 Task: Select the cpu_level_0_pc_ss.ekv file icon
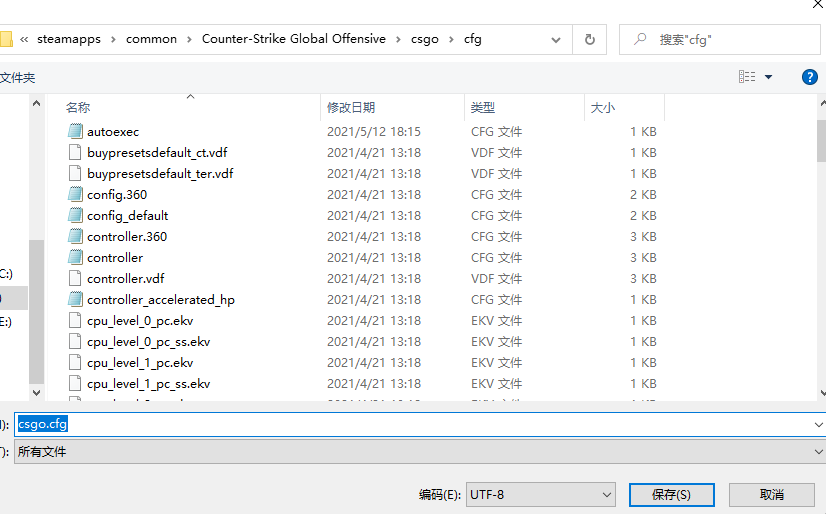click(x=75, y=342)
